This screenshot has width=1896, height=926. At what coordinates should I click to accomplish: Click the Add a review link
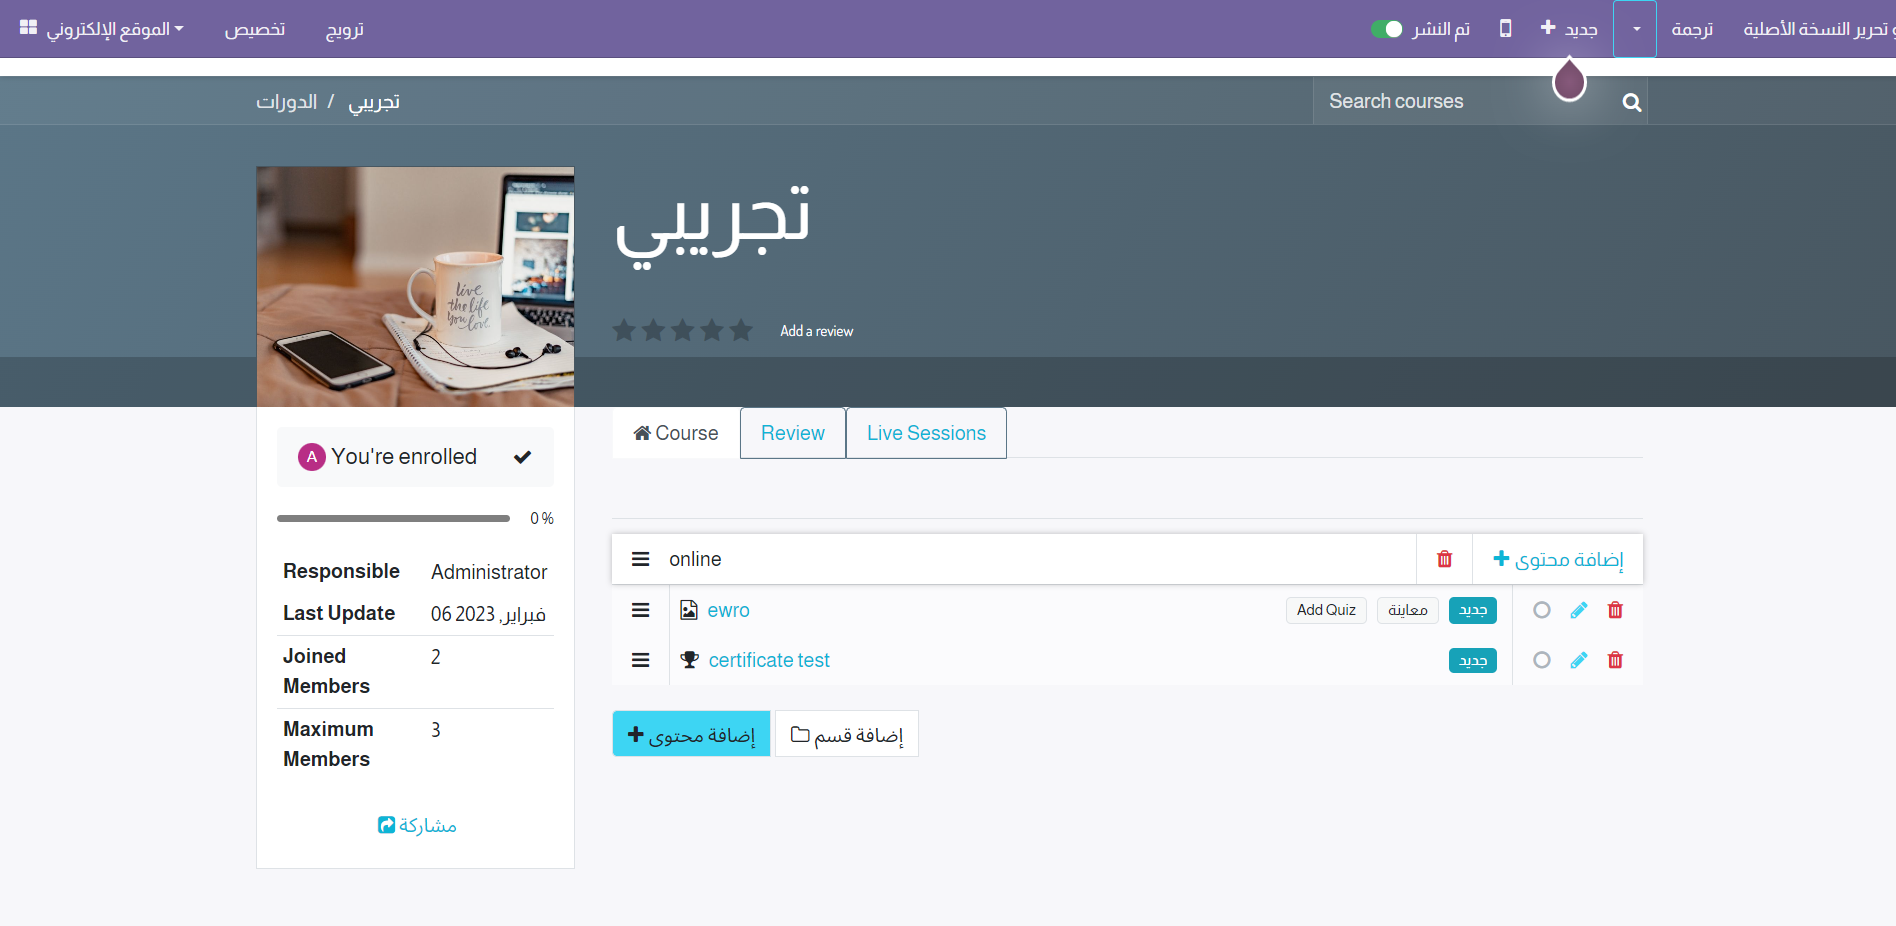816,331
